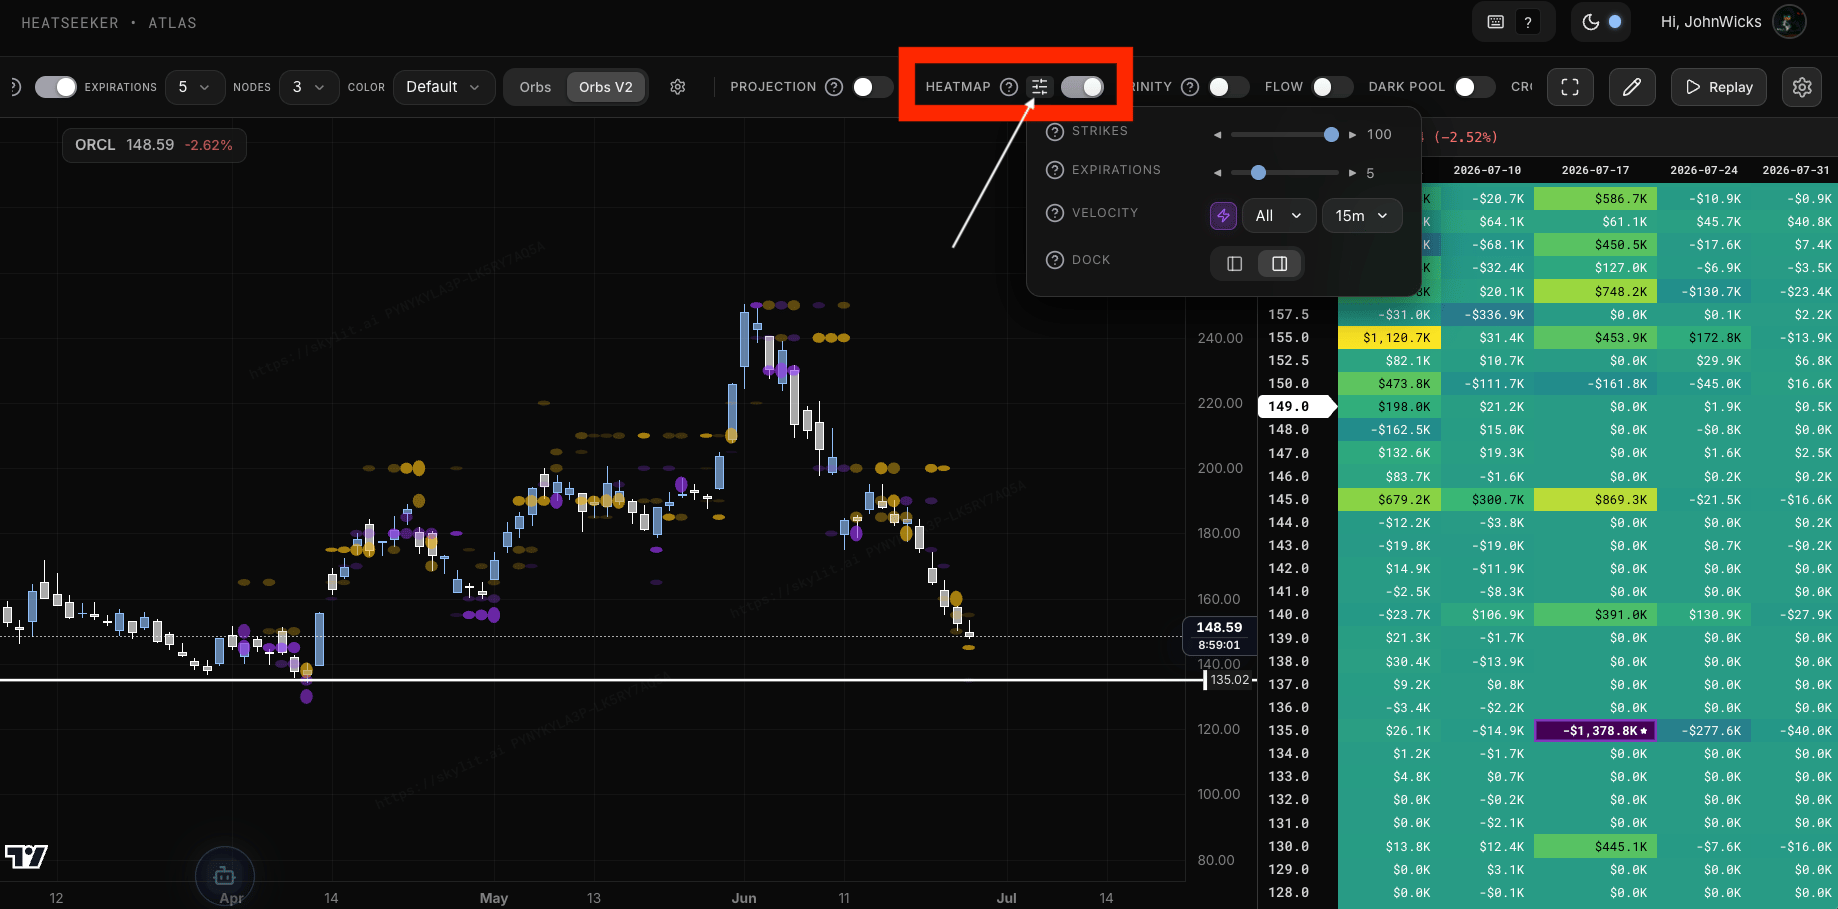The image size is (1838, 909).
Task: Open the main settings gear in toolbar
Action: pyautogui.click(x=1802, y=87)
